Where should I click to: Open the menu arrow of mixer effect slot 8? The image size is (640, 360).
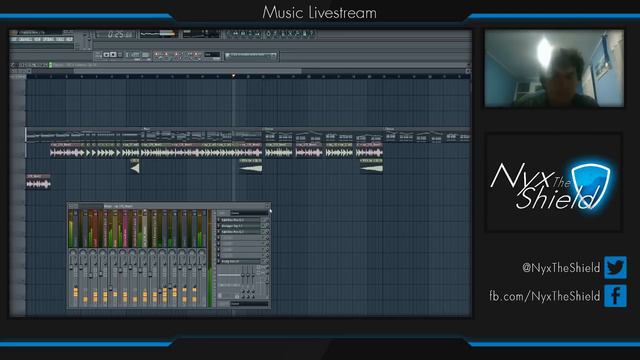(218, 261)
